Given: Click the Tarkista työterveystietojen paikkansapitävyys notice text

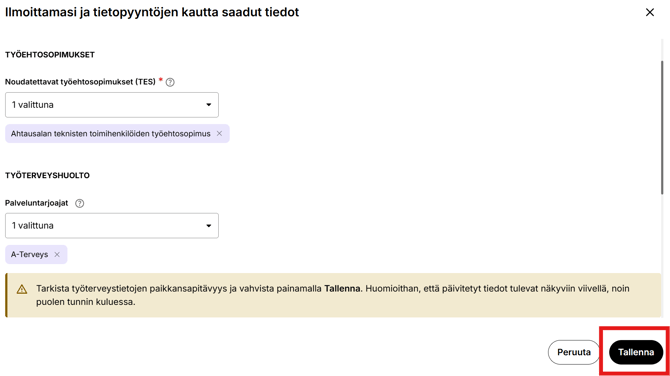Looking at the screenshot, I should click(332, 295).
